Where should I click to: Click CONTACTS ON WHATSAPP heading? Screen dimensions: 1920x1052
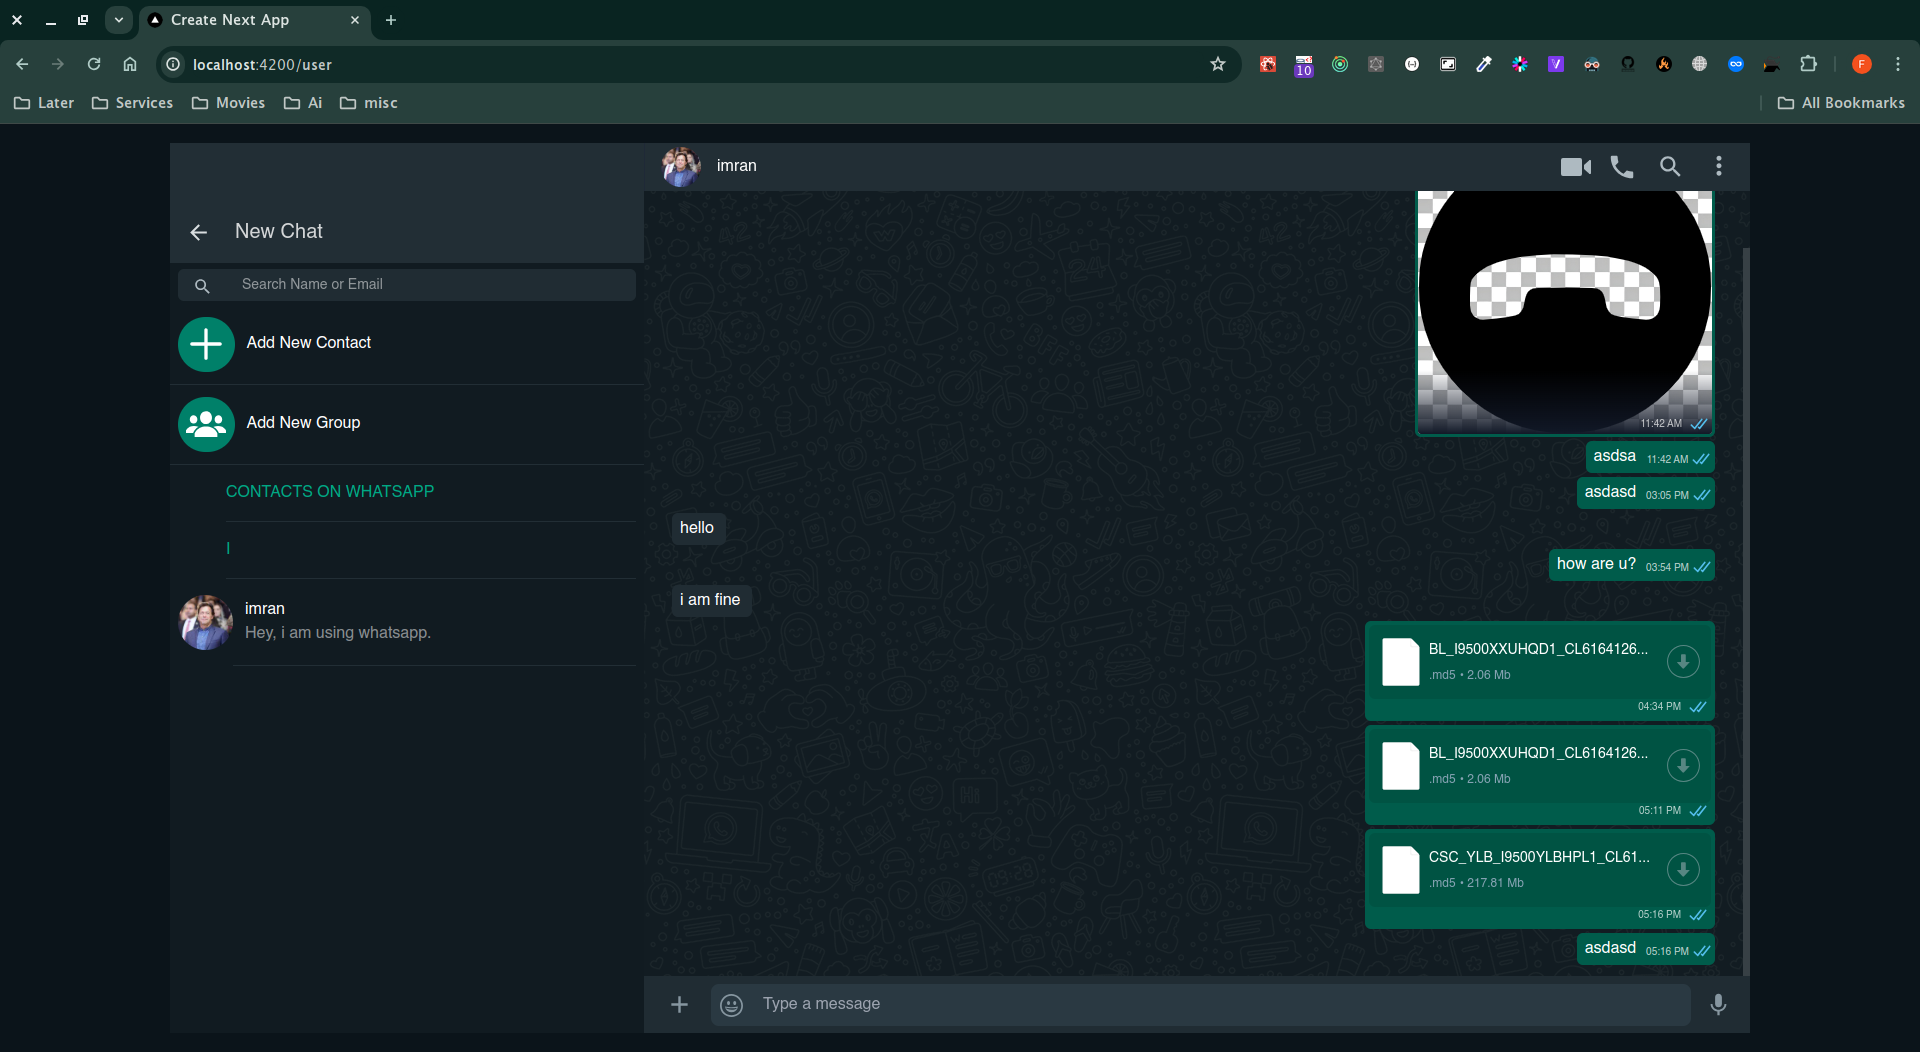[330, 491]
